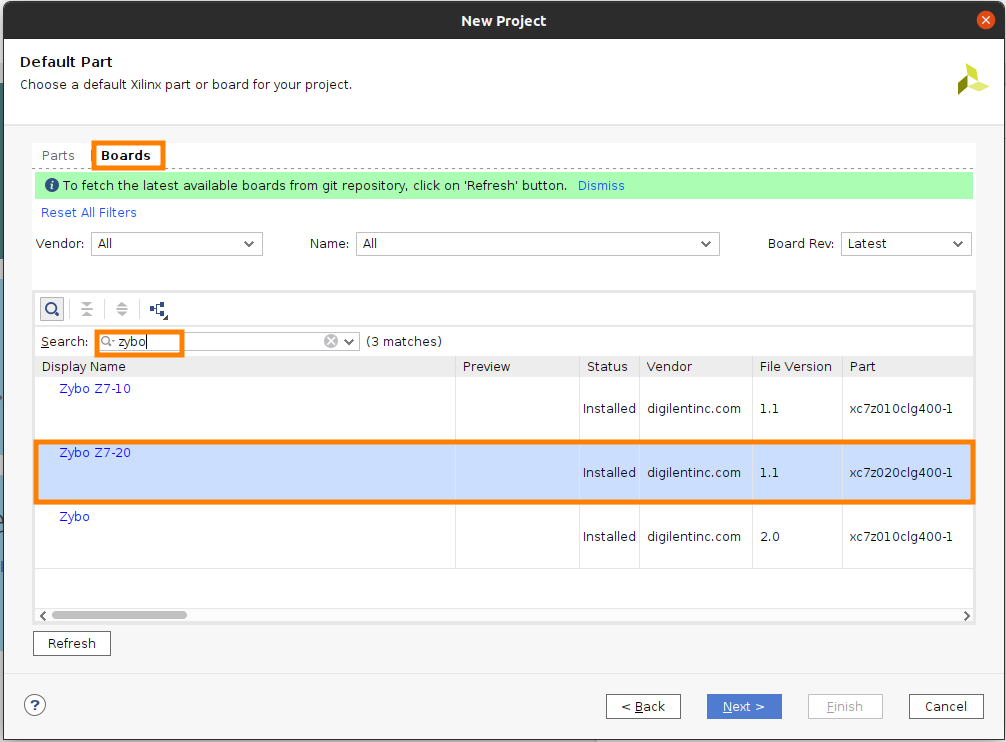Click Installed status in Zybo Z7-20 row

pos(610,473)
